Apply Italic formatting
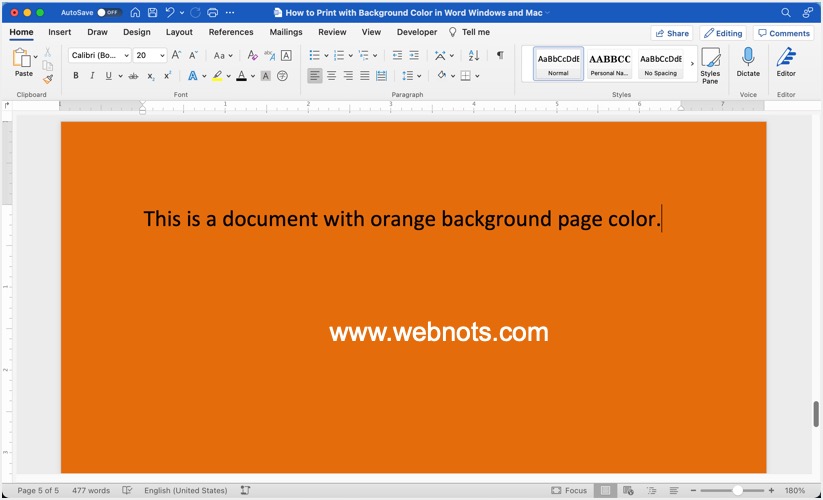The height and width of the screenshot is (500, 823). 92,76
